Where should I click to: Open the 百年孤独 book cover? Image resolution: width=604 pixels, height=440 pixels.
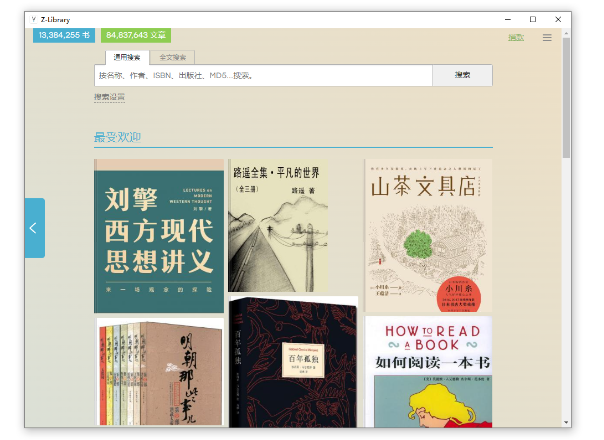[294, 362]
